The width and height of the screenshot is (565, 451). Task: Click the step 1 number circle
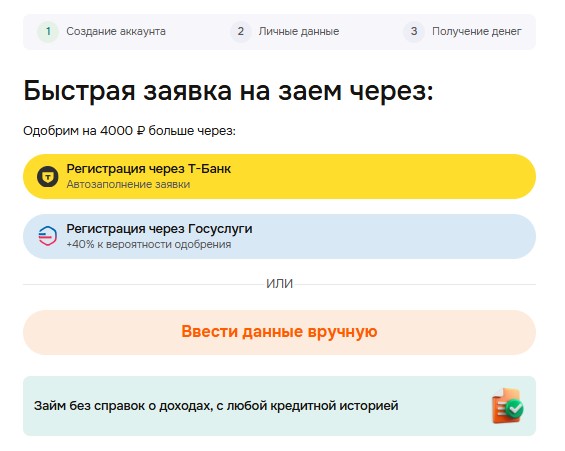pyautogui.click(x=48, y=31)
